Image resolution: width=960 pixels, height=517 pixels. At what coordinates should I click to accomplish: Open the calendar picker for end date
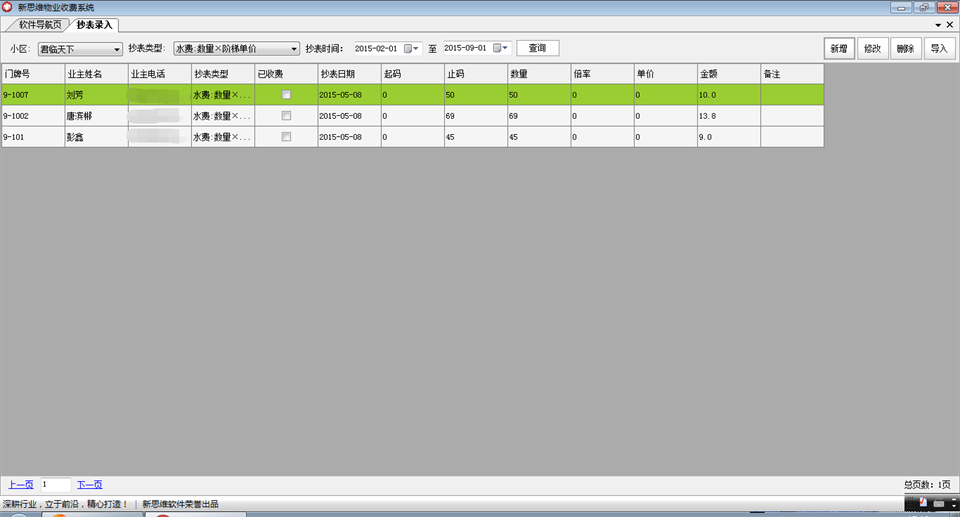click(x=500, y=48)
